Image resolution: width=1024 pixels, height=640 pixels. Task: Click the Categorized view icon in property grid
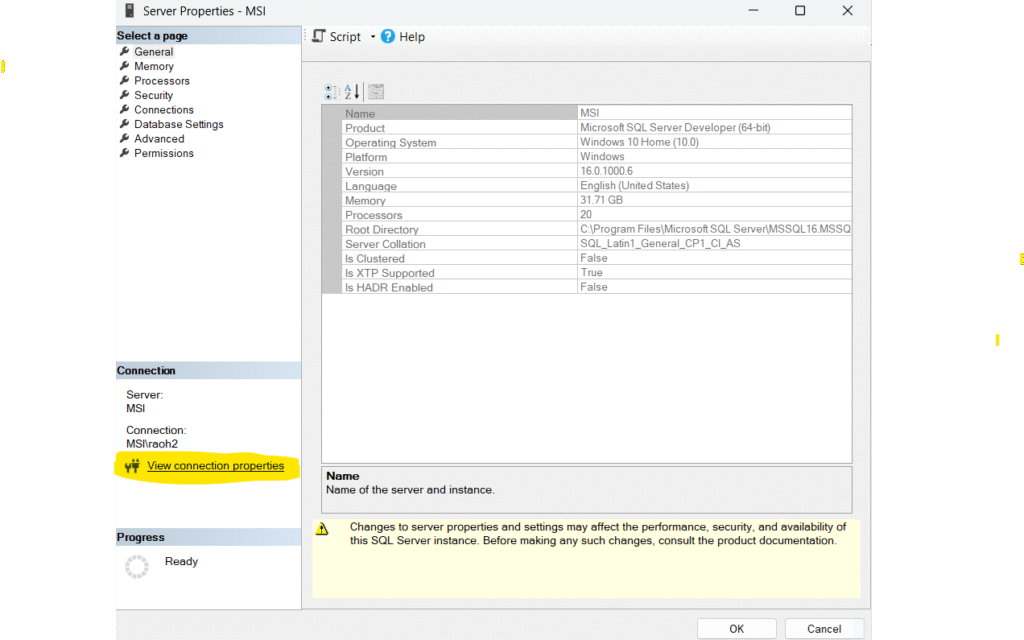point(332,92)
